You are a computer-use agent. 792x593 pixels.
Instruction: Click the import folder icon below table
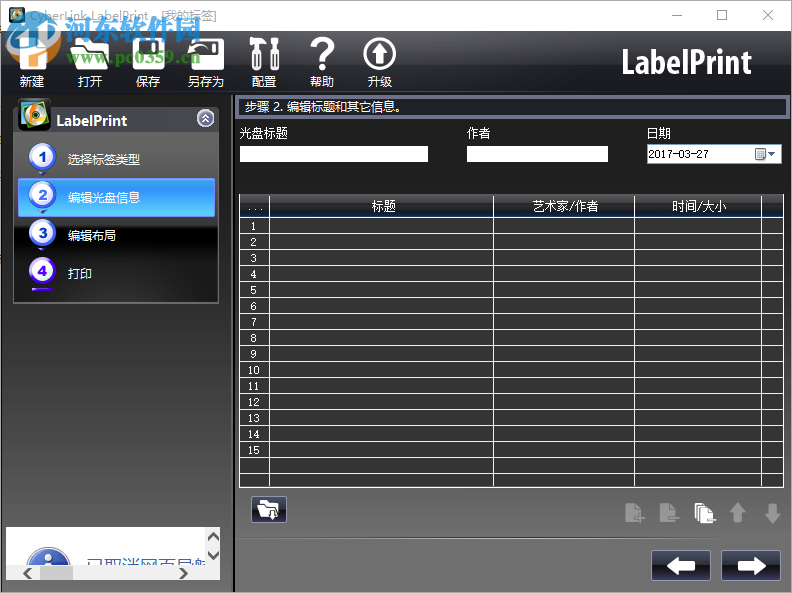[269, 509]
